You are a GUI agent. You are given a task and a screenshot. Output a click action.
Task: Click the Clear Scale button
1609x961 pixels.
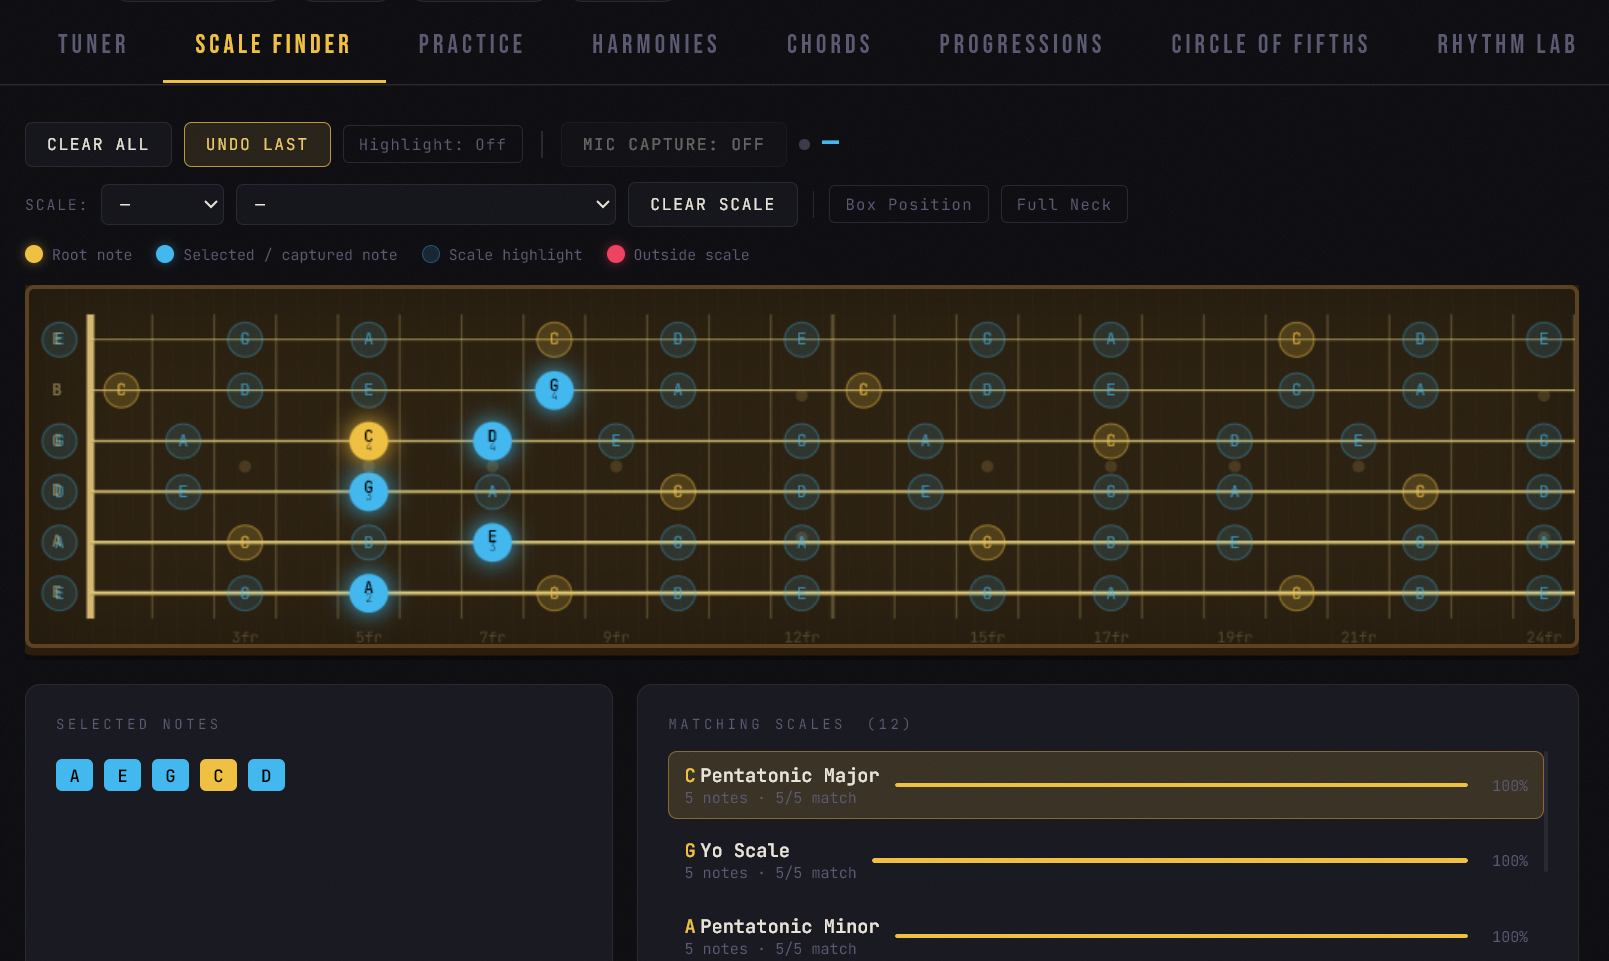[712, 204]
